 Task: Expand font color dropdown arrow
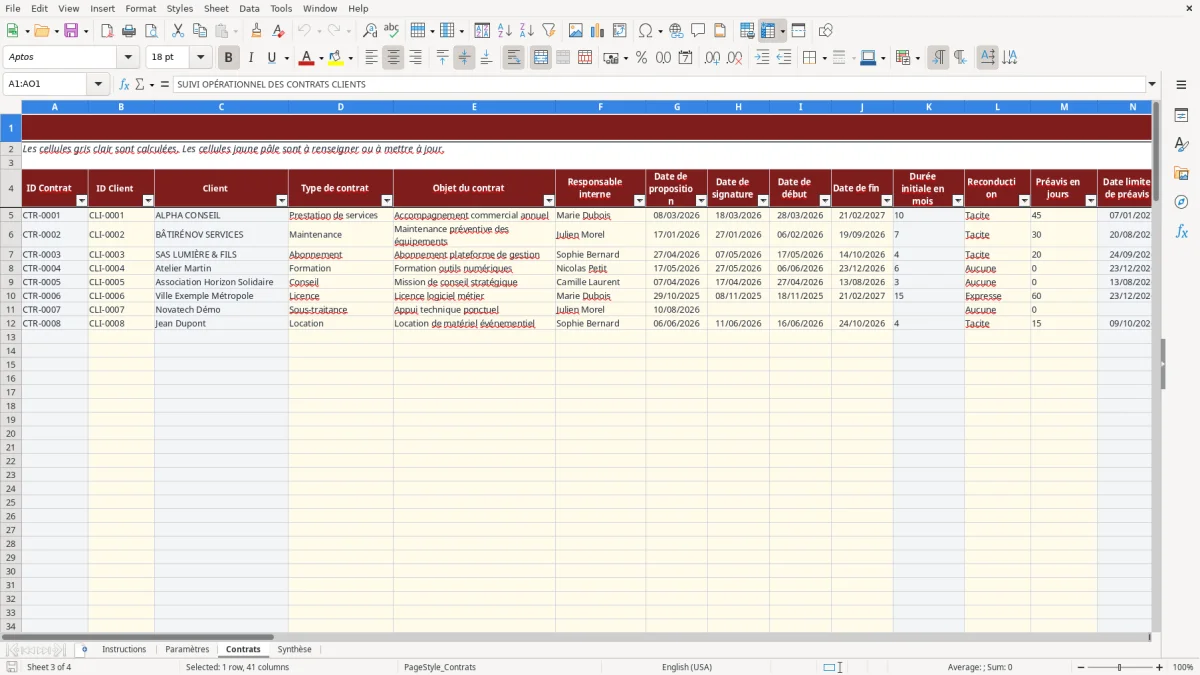pos(320,58)
